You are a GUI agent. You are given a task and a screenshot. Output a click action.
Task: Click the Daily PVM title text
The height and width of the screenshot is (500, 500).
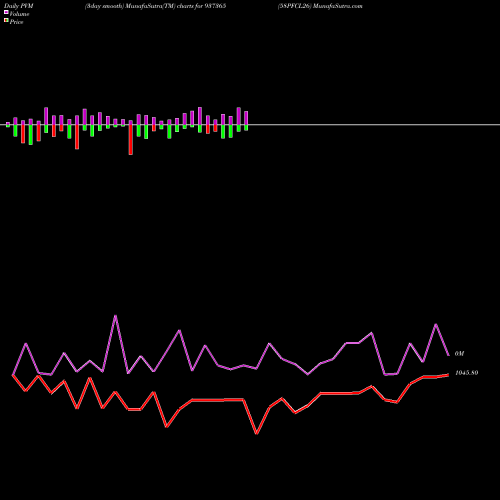(x=19, y=6)
